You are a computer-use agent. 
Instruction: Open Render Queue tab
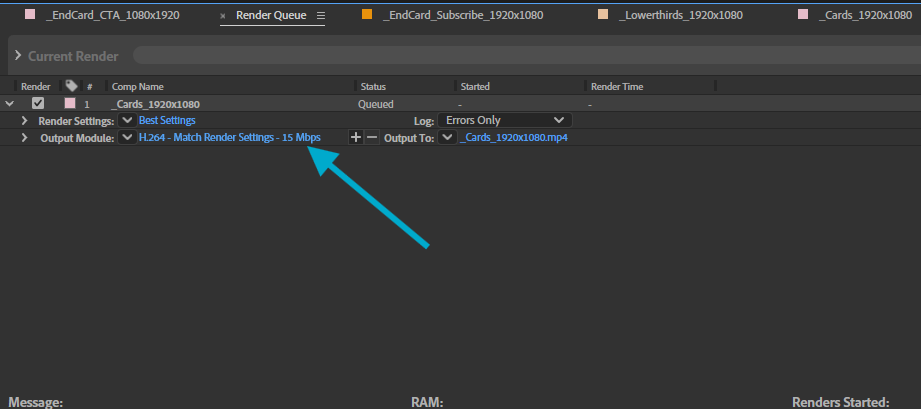pos(271,15)
